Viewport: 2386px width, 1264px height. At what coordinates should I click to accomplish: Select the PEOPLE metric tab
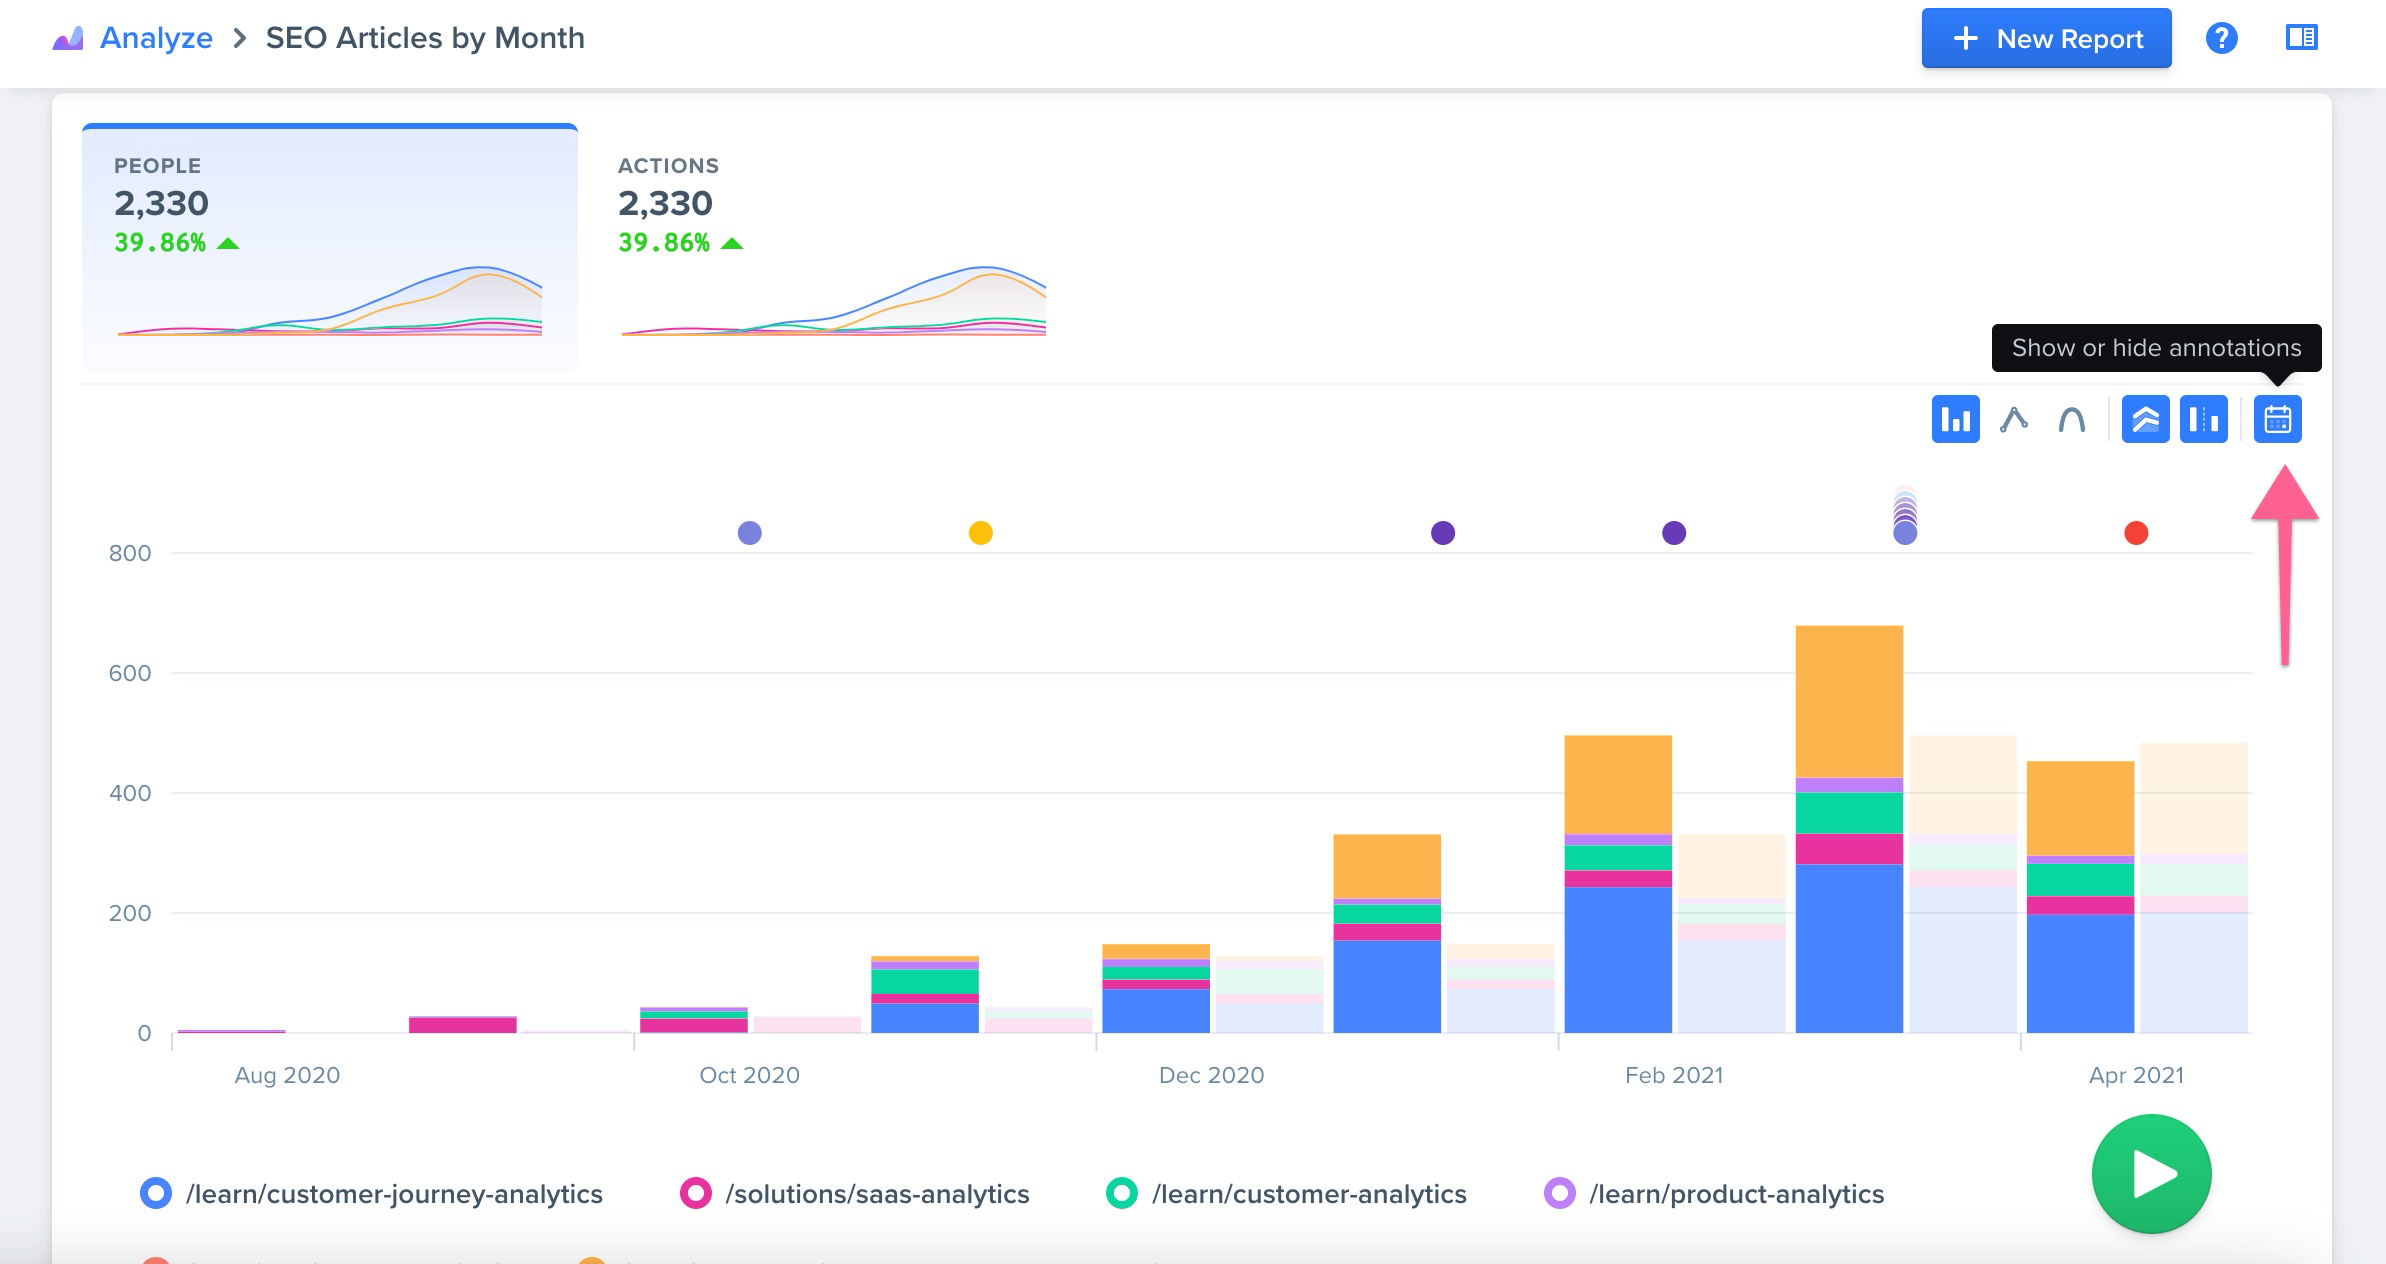(x=330, y=248)
